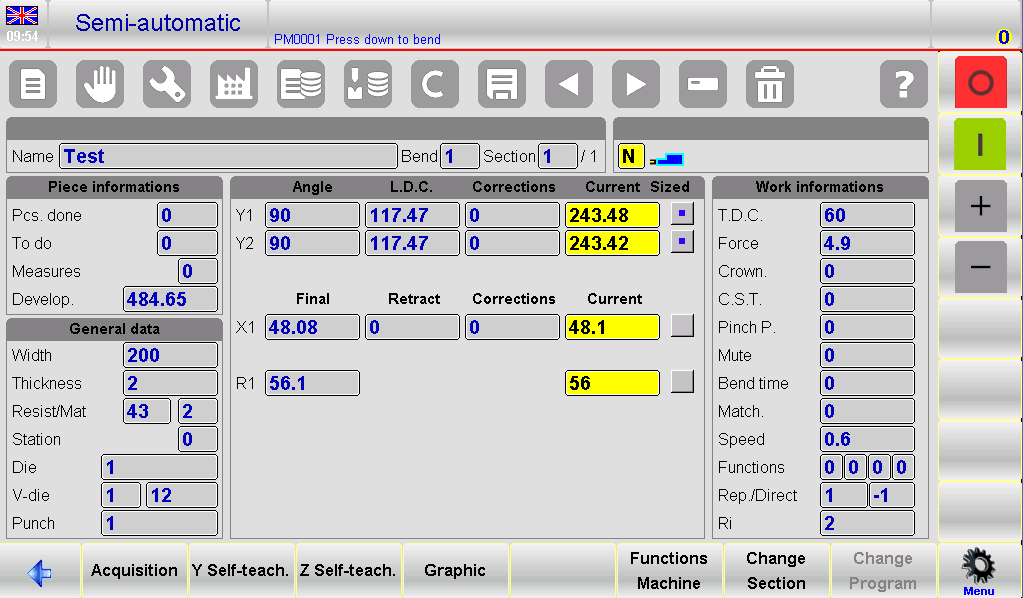The width and height of the screenshot is (1023, 598).
Task: Click the factory machine icon
Action: pos(234,84)
